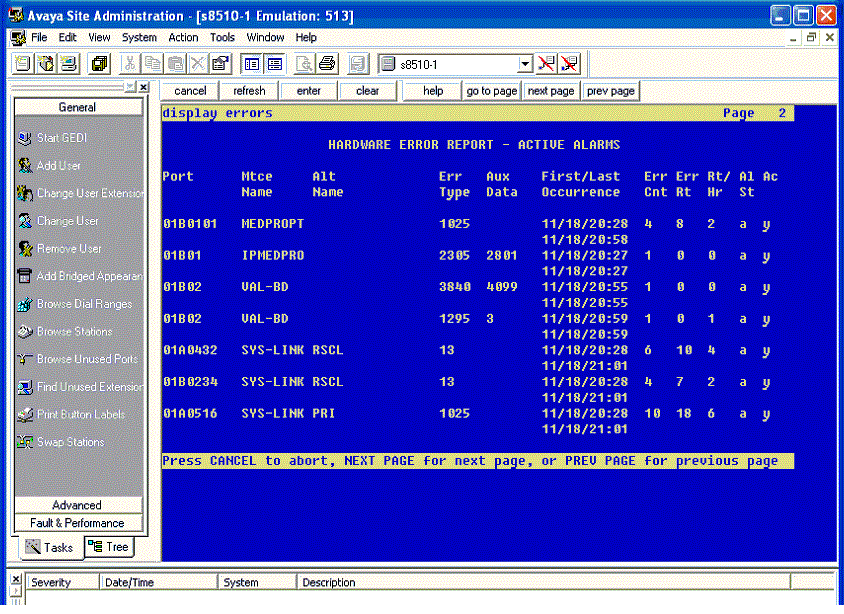Viewport: 844px width, 614px height.
Task: Click the Description column header
Action: (544, 582)
